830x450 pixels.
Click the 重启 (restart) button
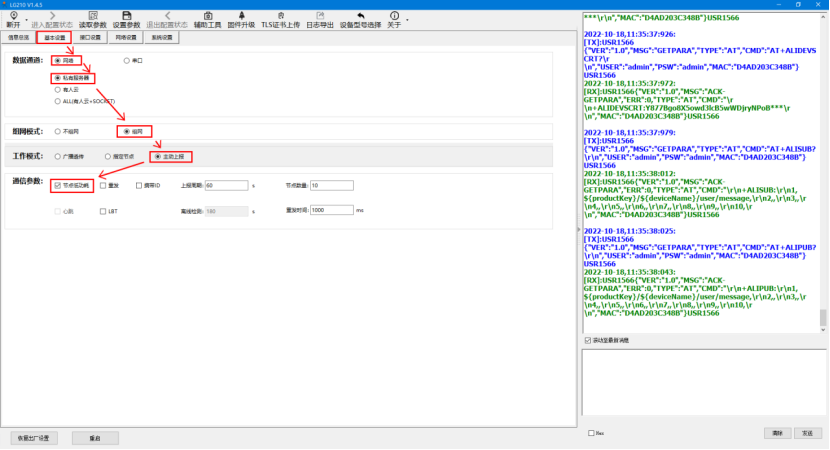96,438
